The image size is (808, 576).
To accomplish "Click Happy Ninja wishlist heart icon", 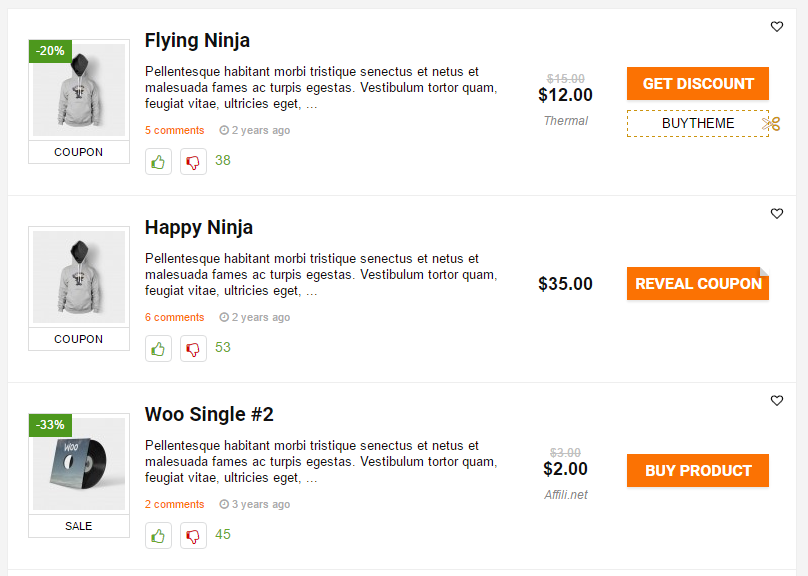I will point(777,214).
